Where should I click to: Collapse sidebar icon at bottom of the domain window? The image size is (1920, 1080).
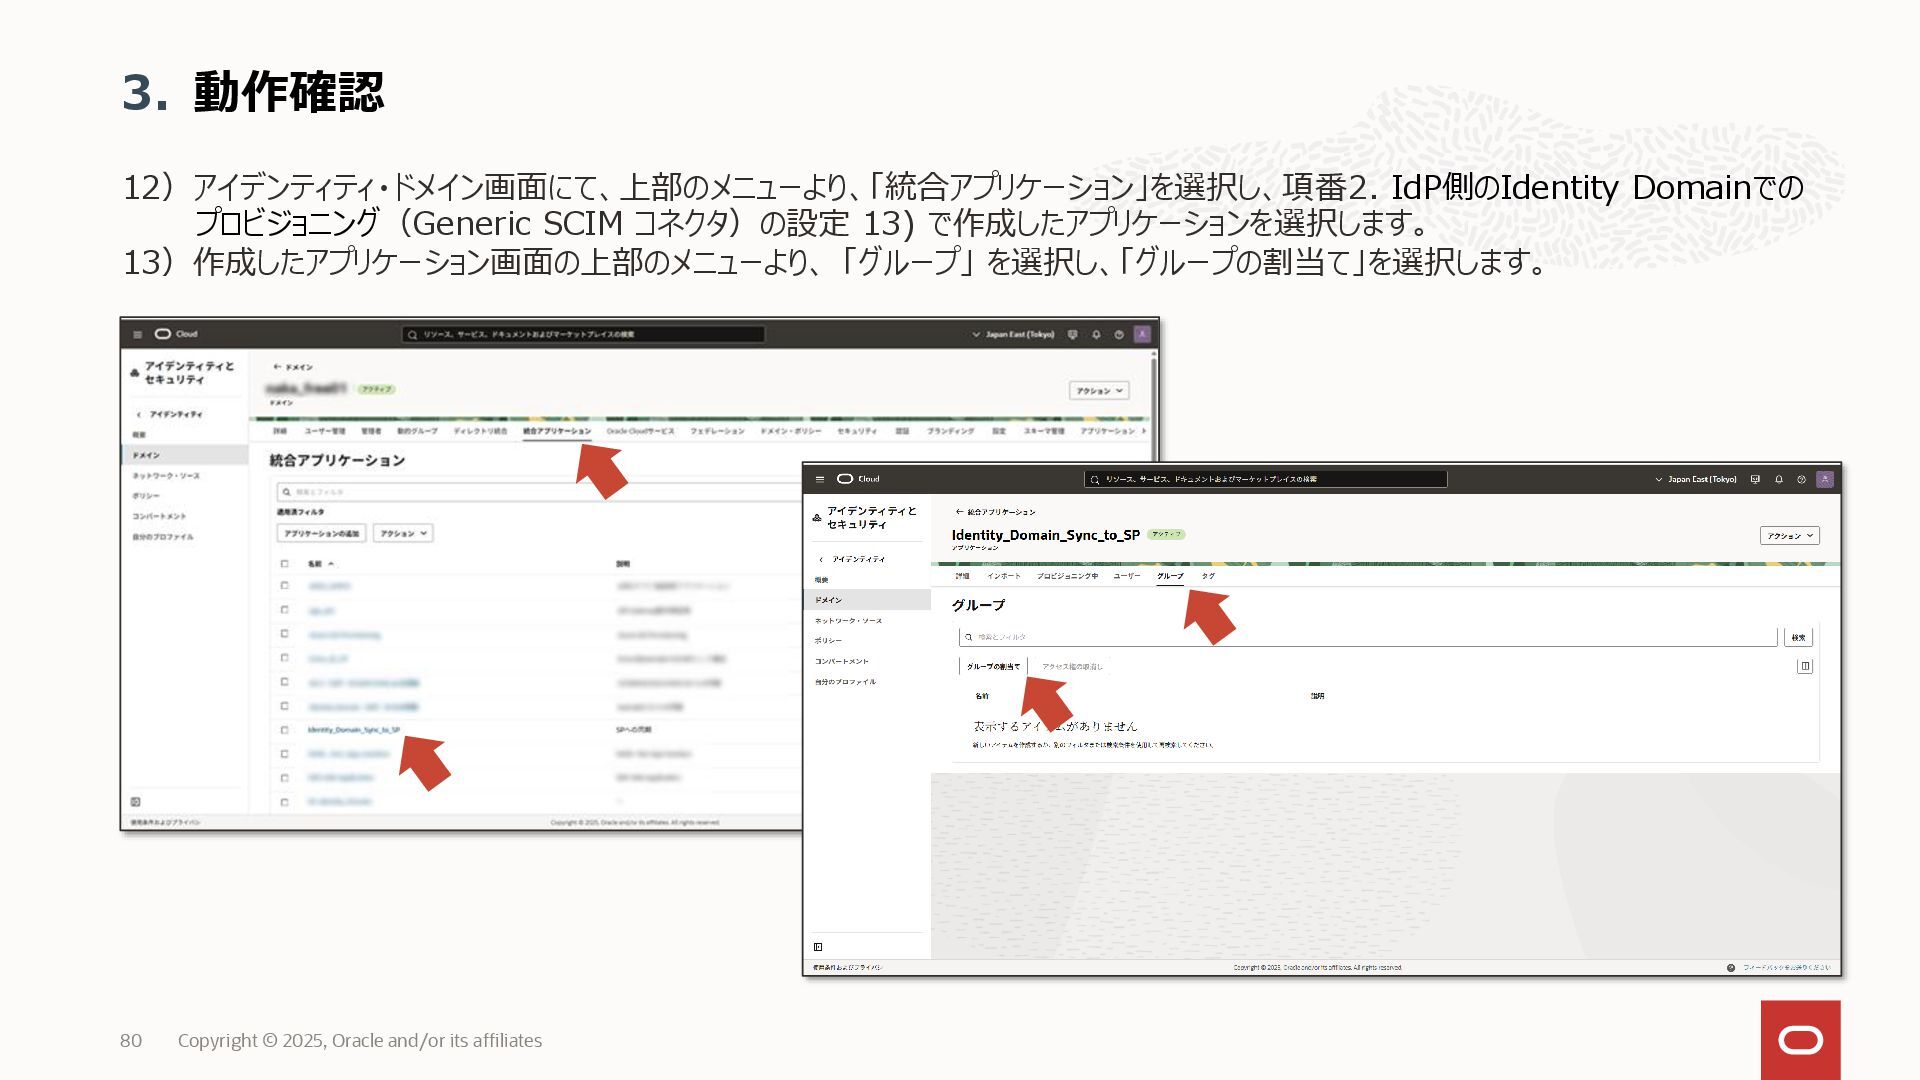[x=136, y=802]
